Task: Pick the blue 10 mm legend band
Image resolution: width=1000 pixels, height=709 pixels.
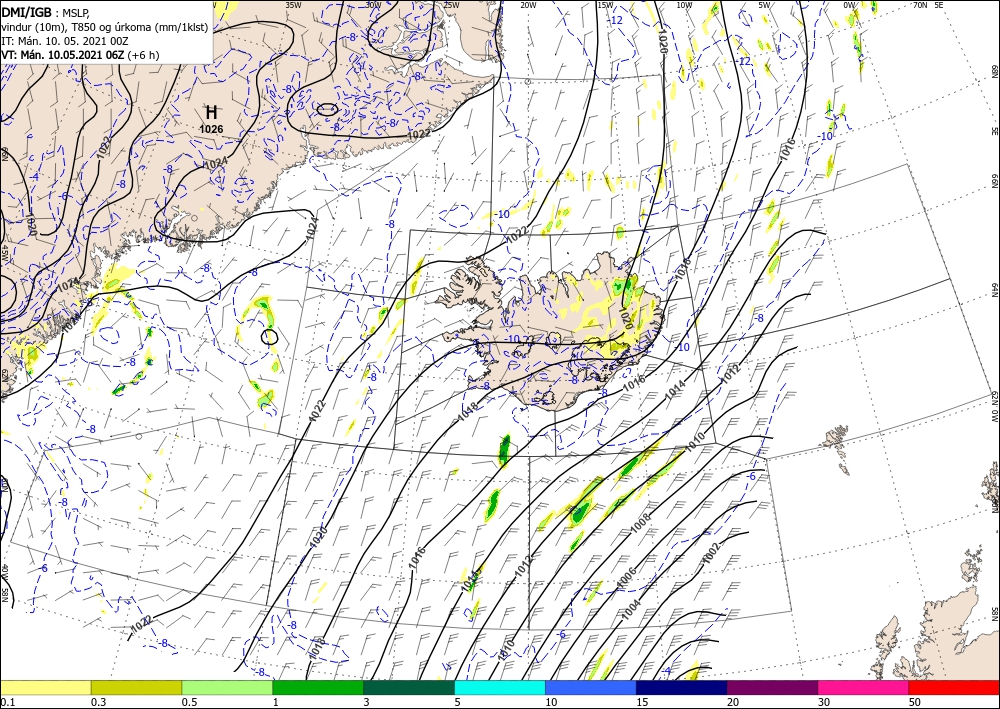Action: point(591,687)
